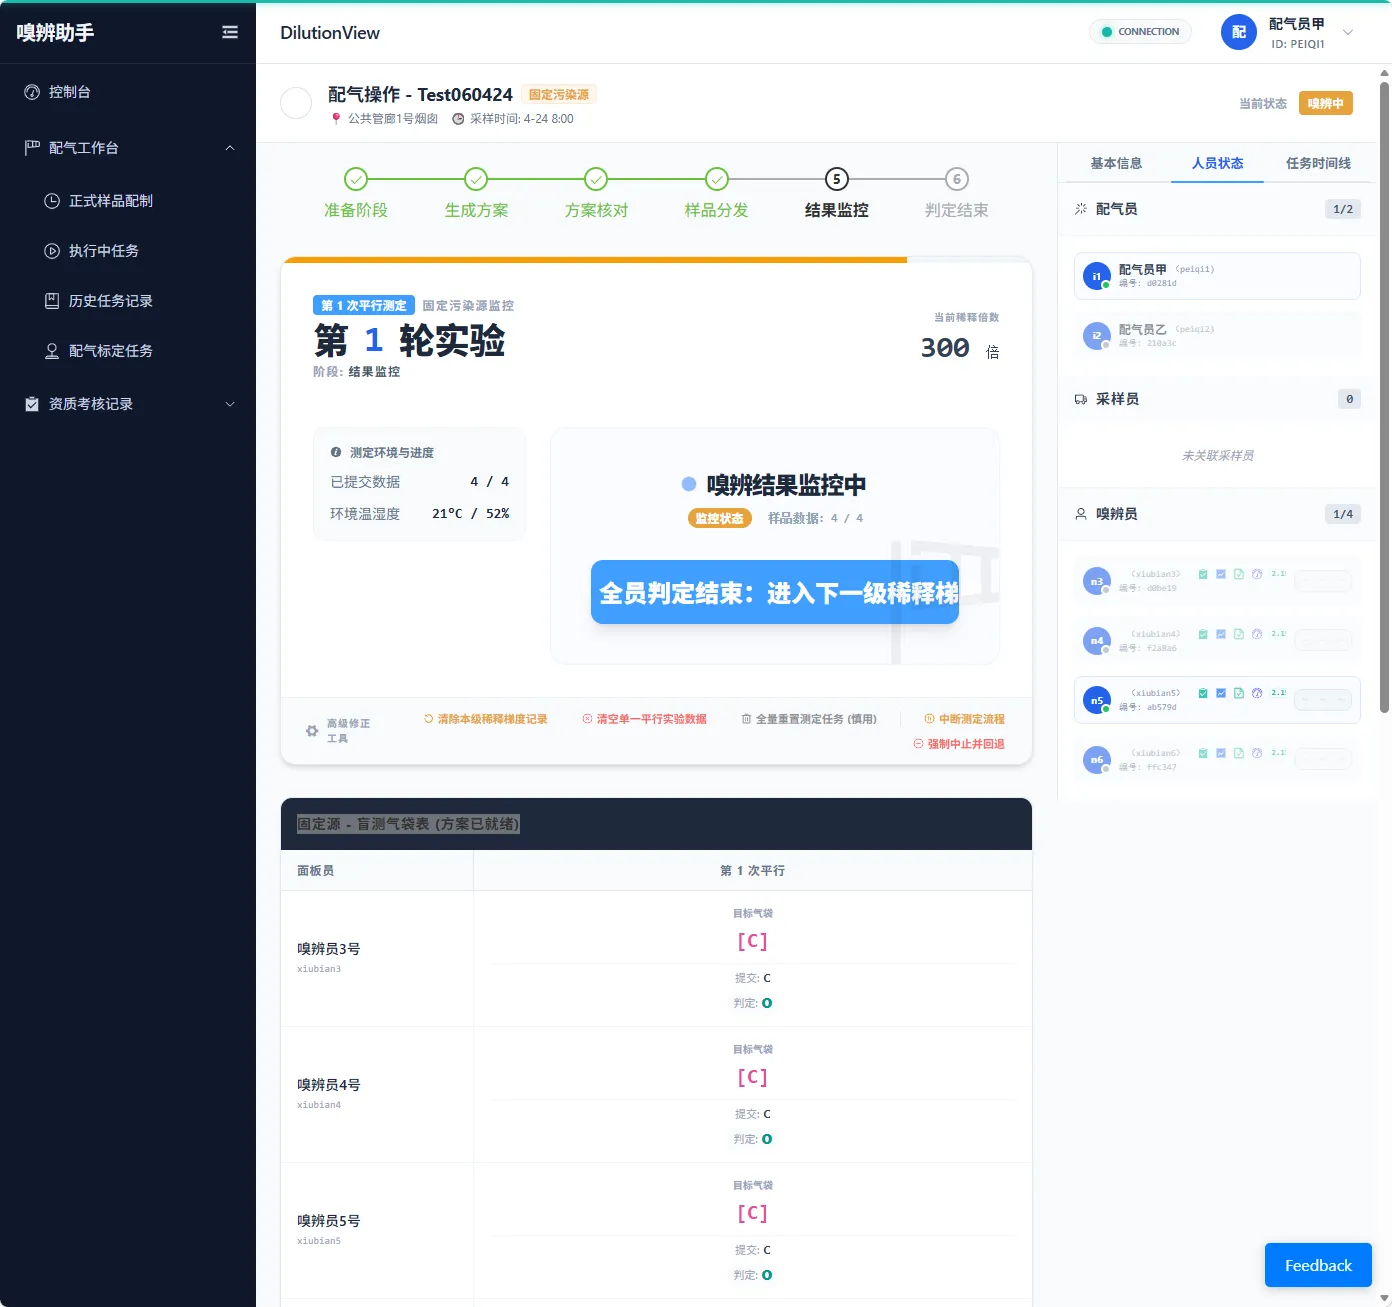Switch to the 任务时间线 tab
This screenshot has width=1392, height=1307.
click(1318, 163)
